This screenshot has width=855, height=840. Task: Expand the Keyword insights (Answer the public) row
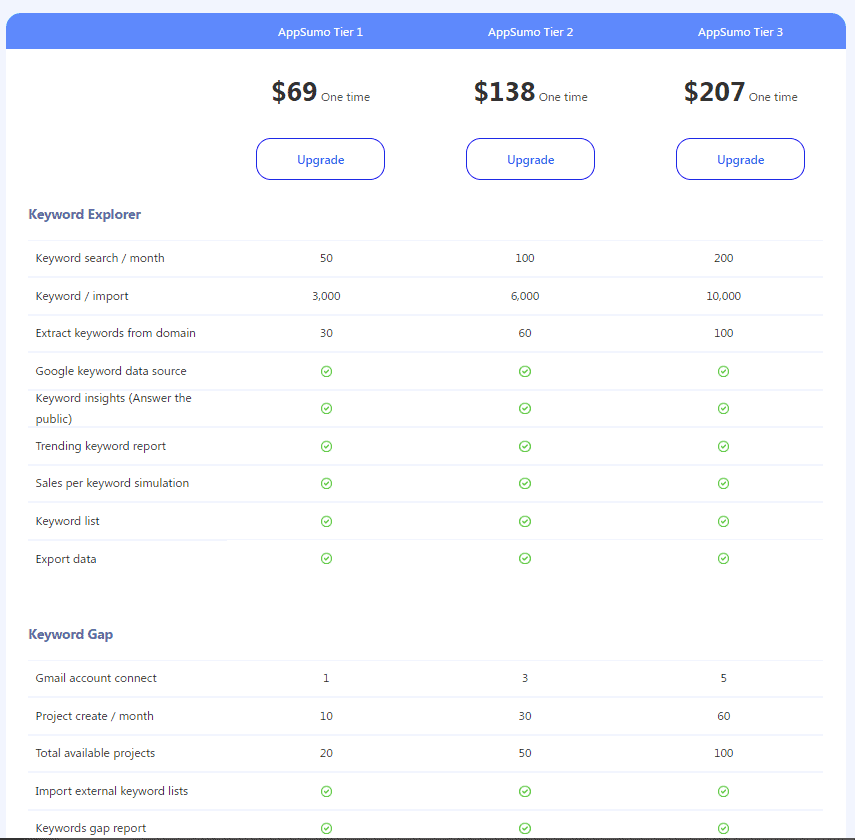pos(113,408)
